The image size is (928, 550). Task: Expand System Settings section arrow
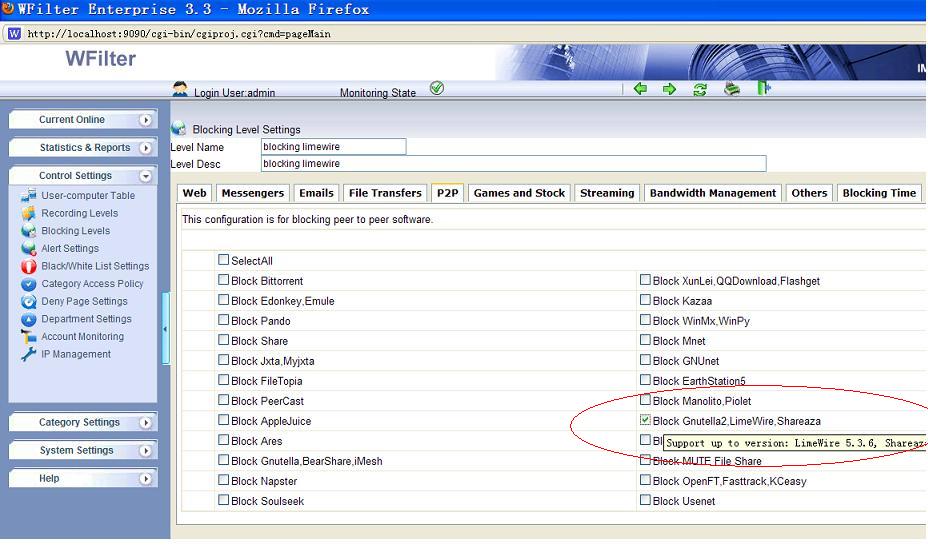tap(145, 451)
